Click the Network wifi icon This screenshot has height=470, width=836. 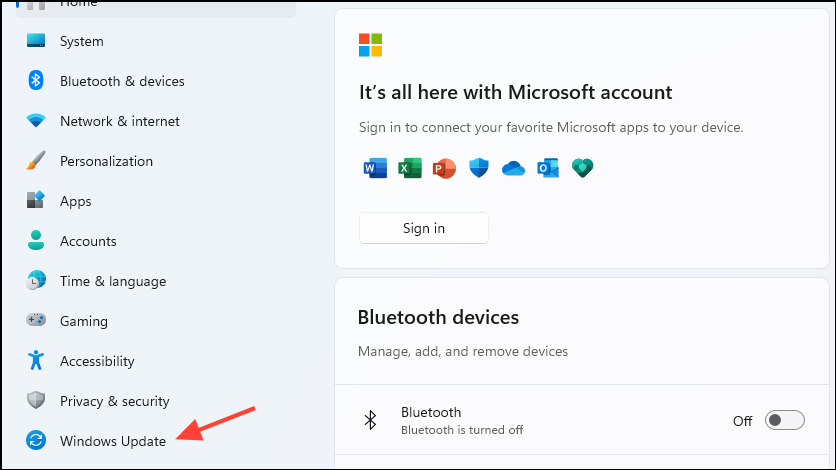pos(36,120)
